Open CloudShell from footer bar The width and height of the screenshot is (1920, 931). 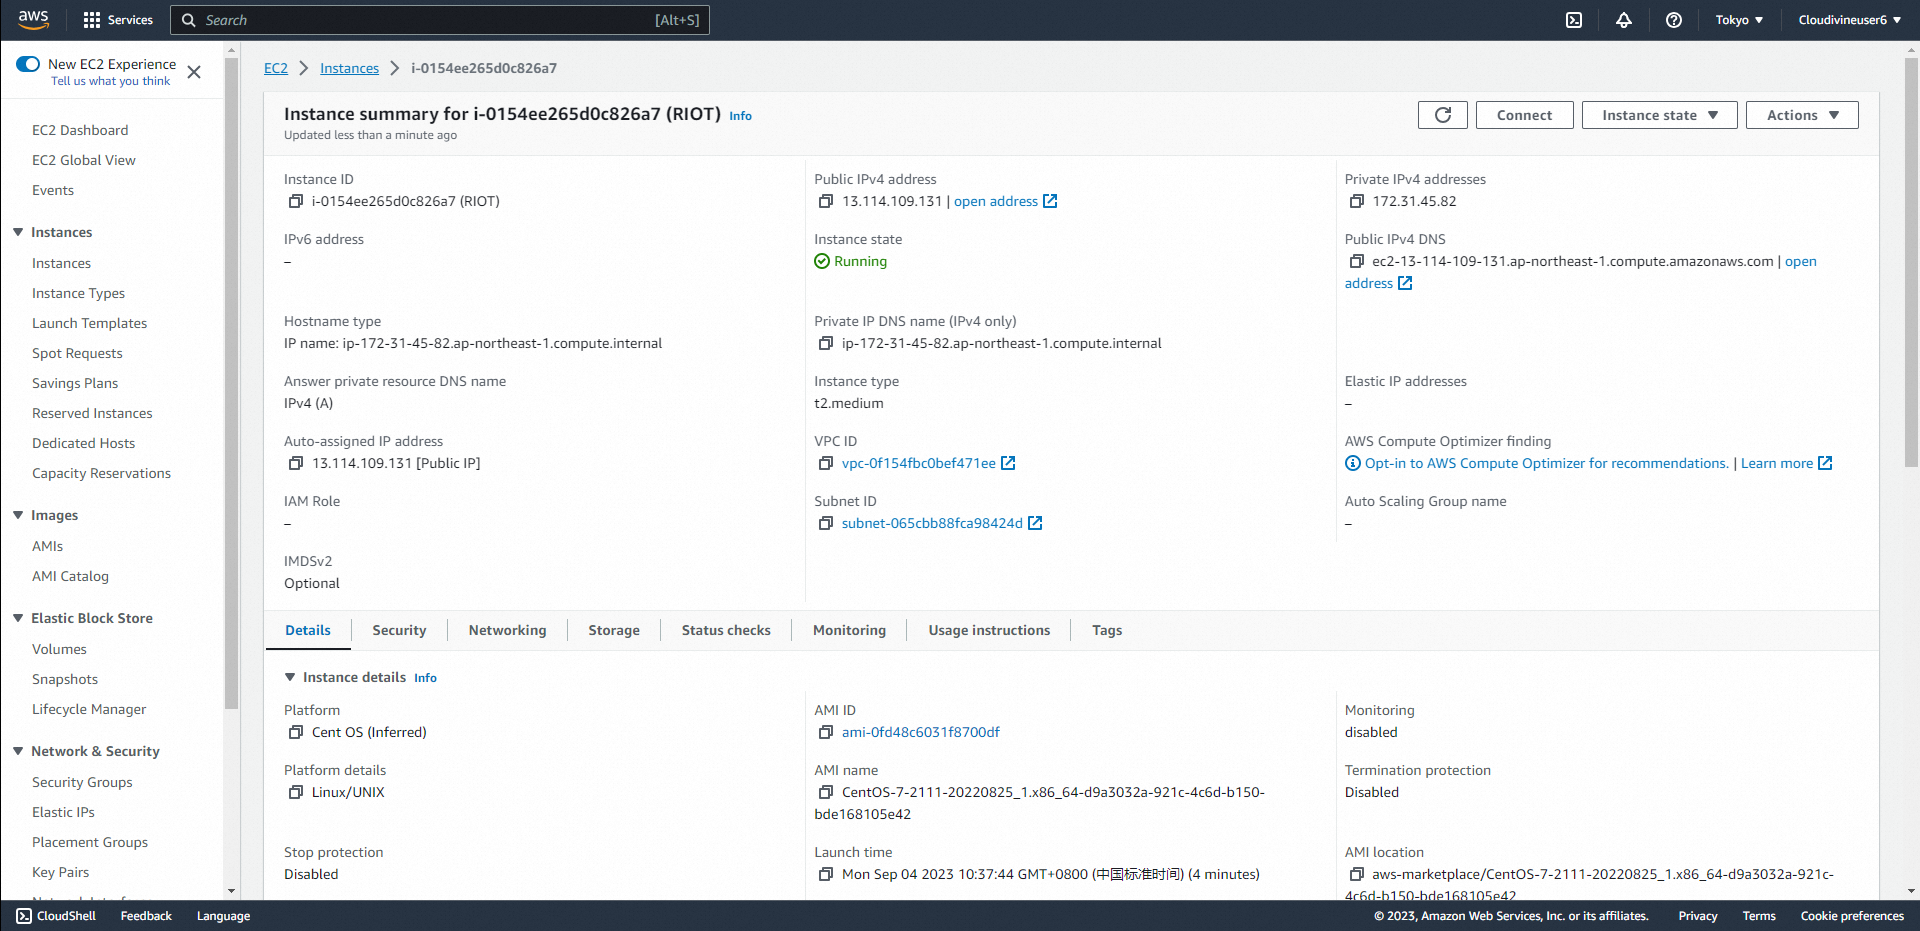(x=56, y=916)
